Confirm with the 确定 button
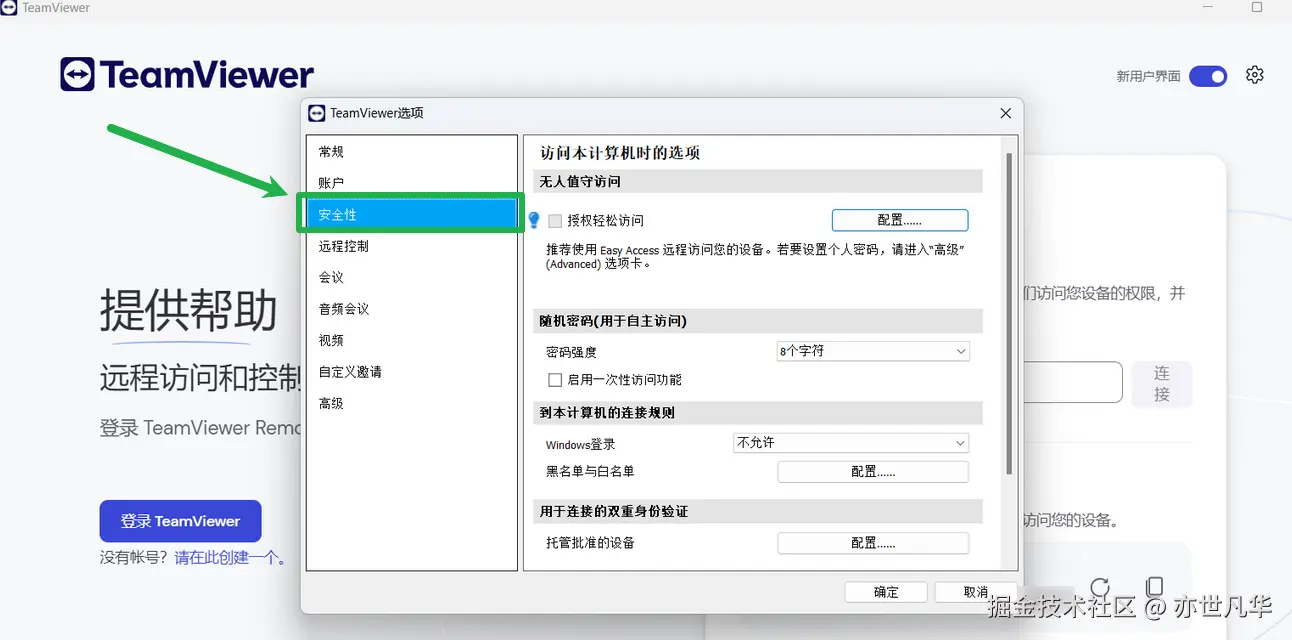This screenshot has height=640, width=1292. coord(886,592)
